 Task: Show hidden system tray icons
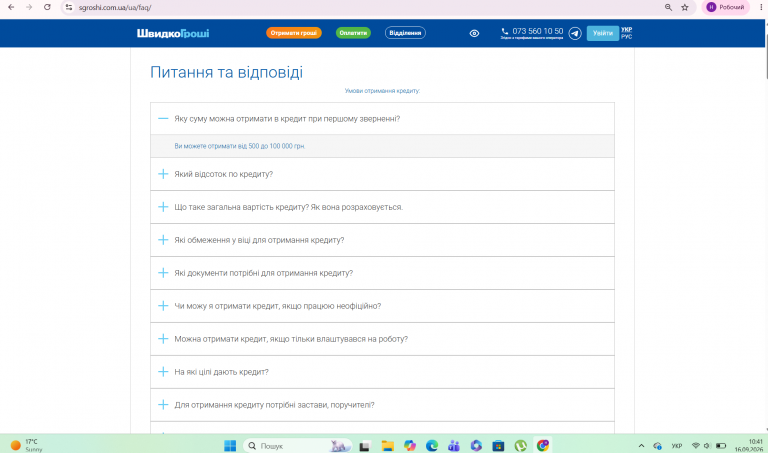click(x=641, y=446)
